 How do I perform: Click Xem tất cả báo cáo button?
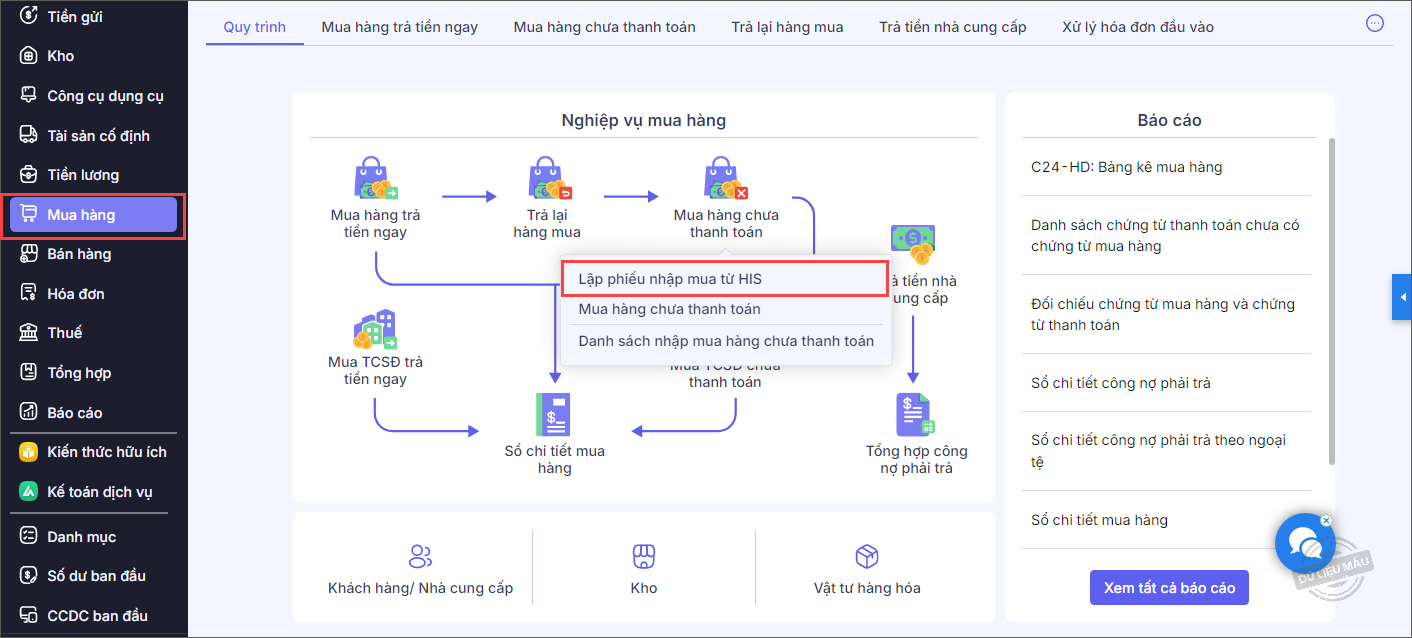[1169, 587]
